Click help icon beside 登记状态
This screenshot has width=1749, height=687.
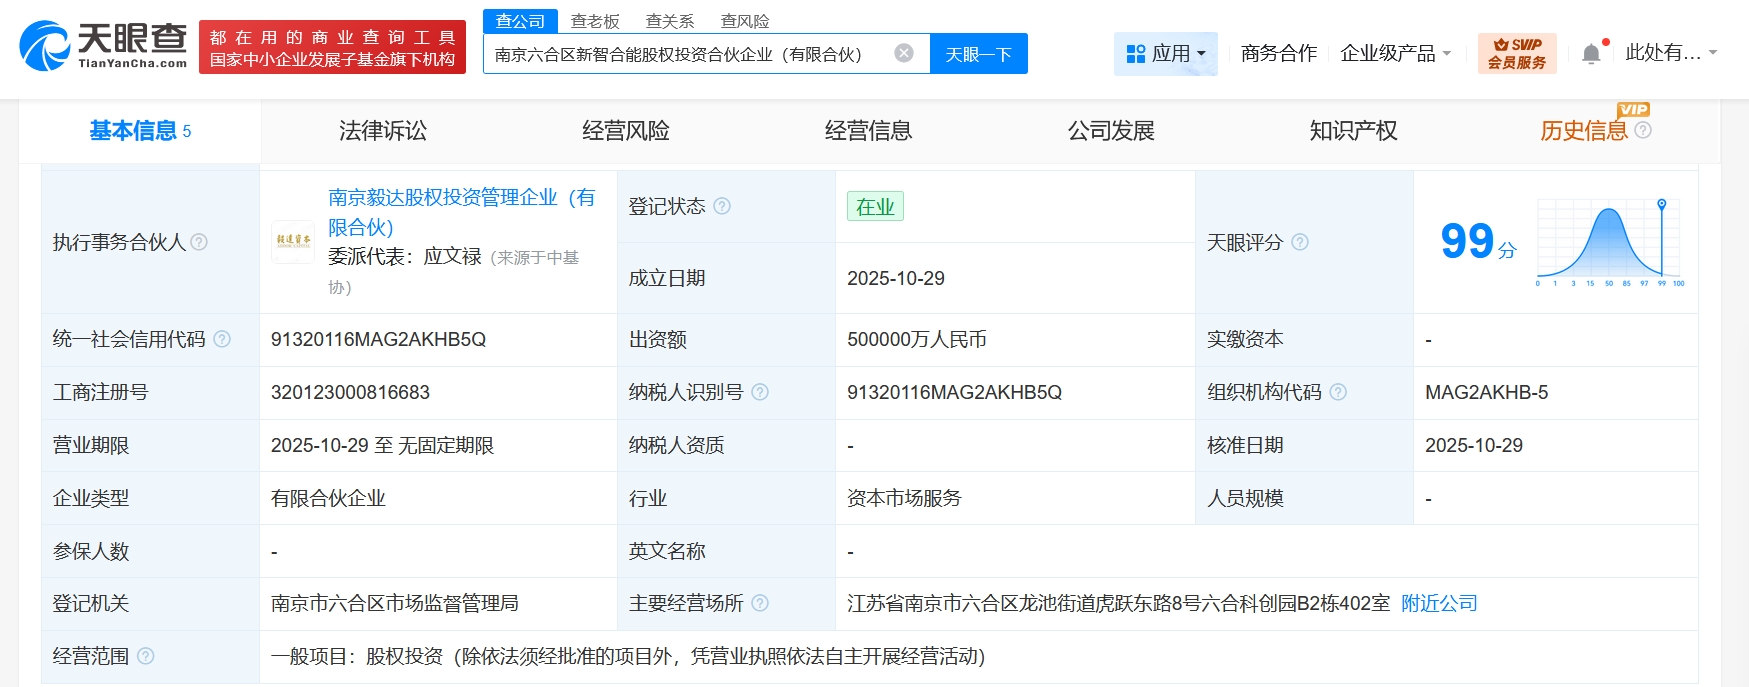coord(722,206)
